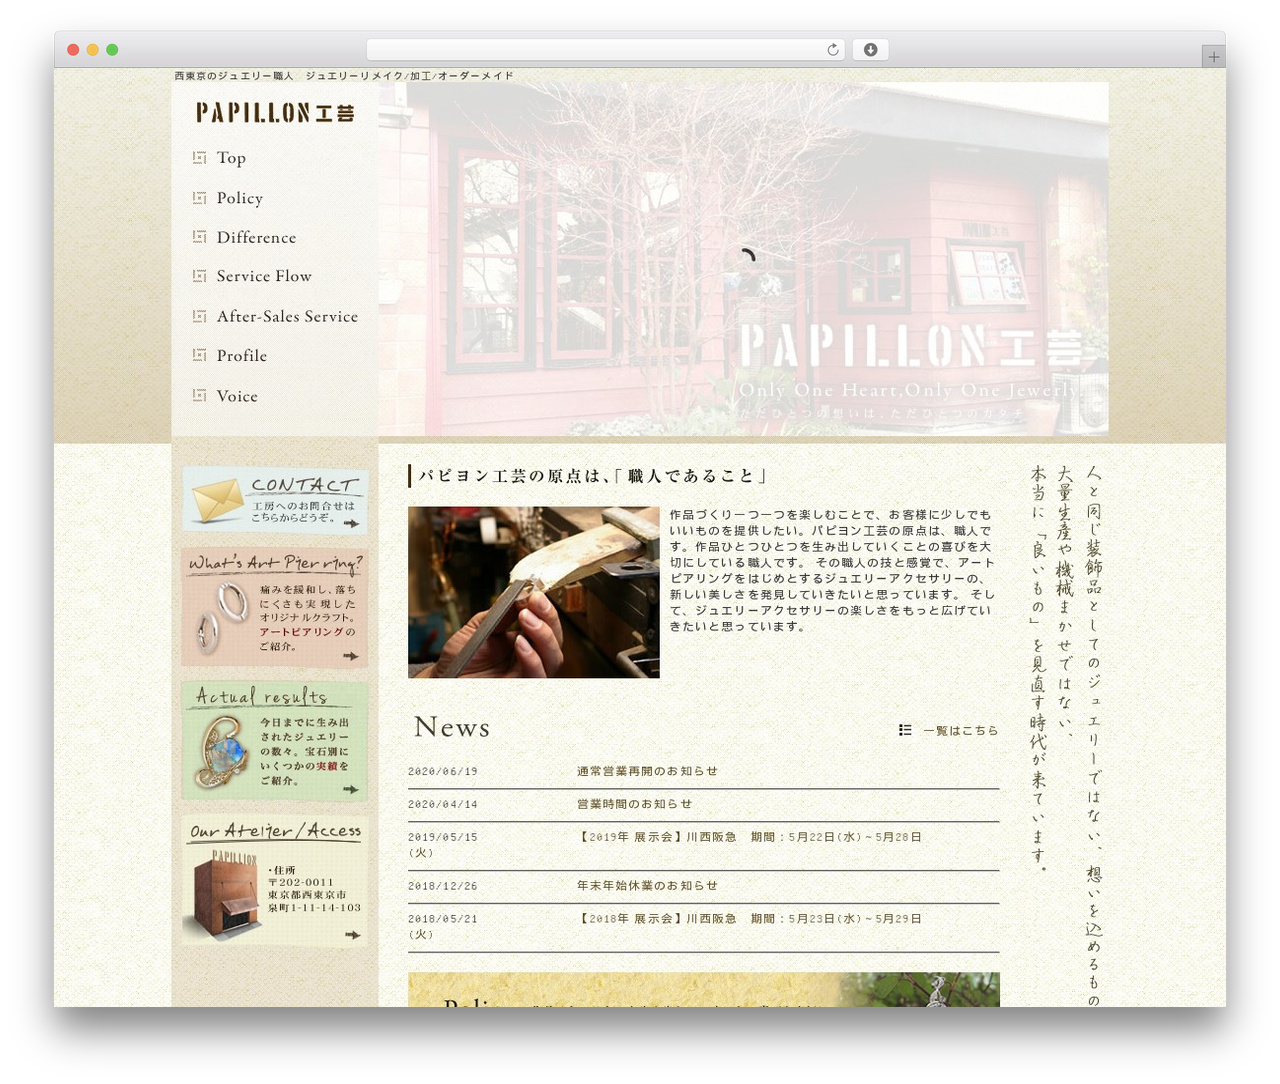Click the square icon beside After-Sales Service
The height and width of the screenshot is (1084, 1280).
[199, 316]
